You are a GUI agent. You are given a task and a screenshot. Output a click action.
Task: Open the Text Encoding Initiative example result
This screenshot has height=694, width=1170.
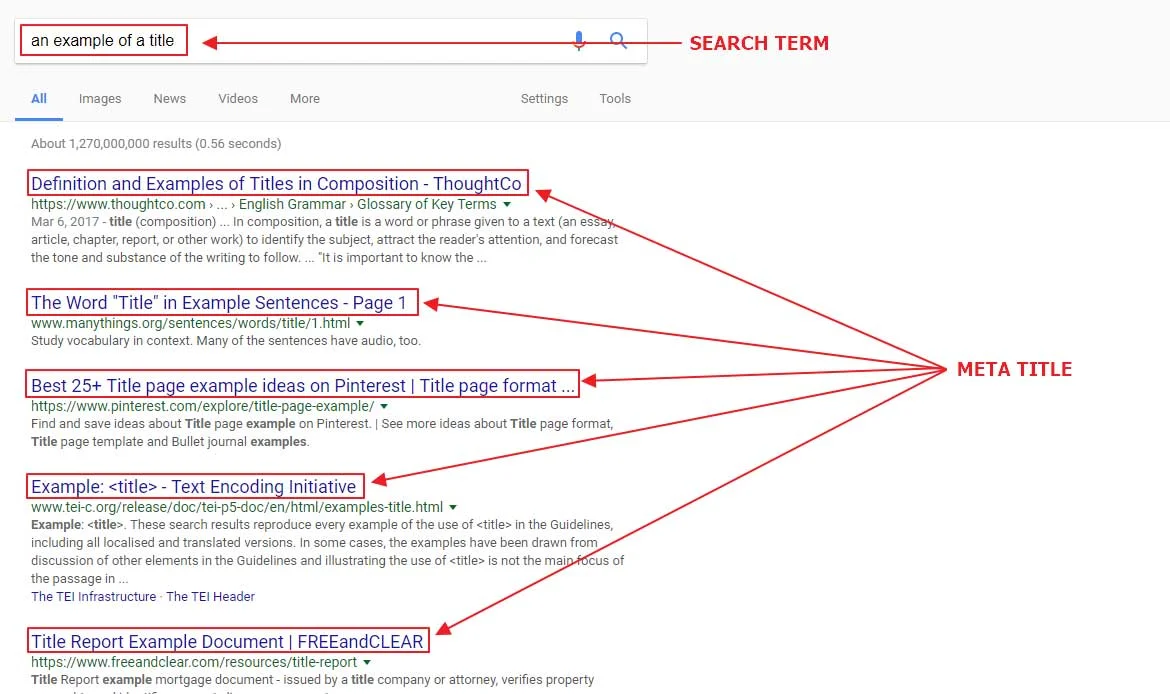click(x=194, y=487)
